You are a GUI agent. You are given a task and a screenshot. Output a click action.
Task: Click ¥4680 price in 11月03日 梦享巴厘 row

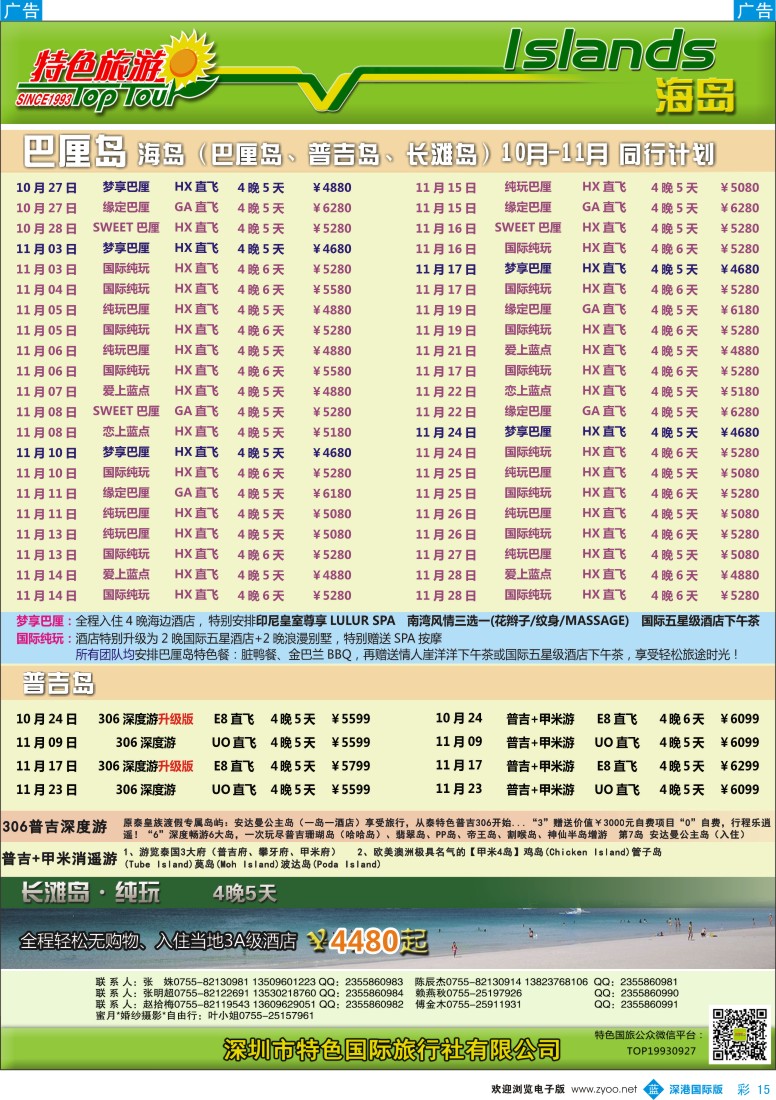click(332, 248)
